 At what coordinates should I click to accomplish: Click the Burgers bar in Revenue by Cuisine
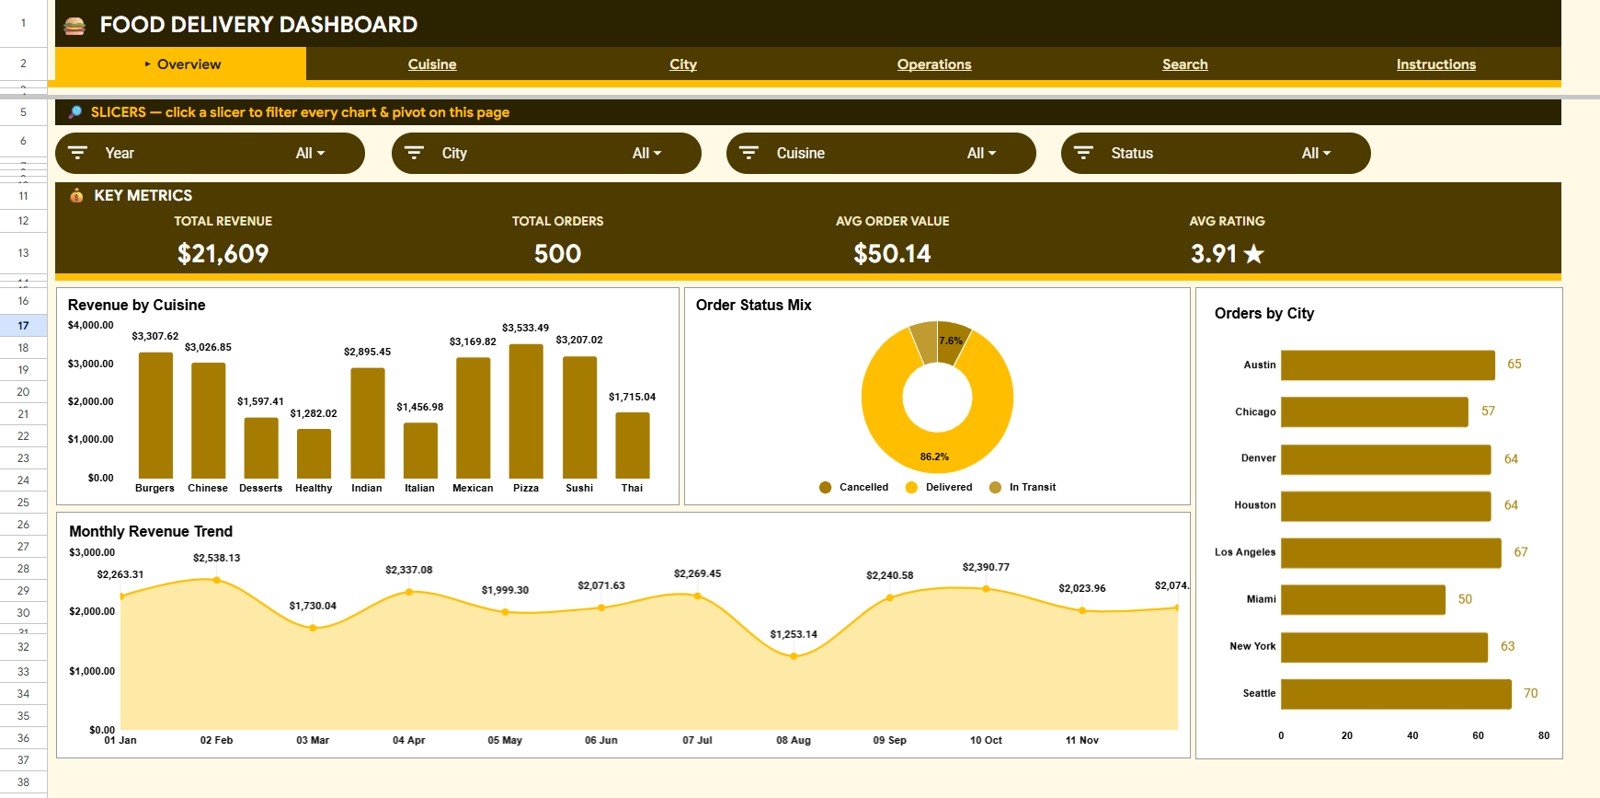coord(155,415)
